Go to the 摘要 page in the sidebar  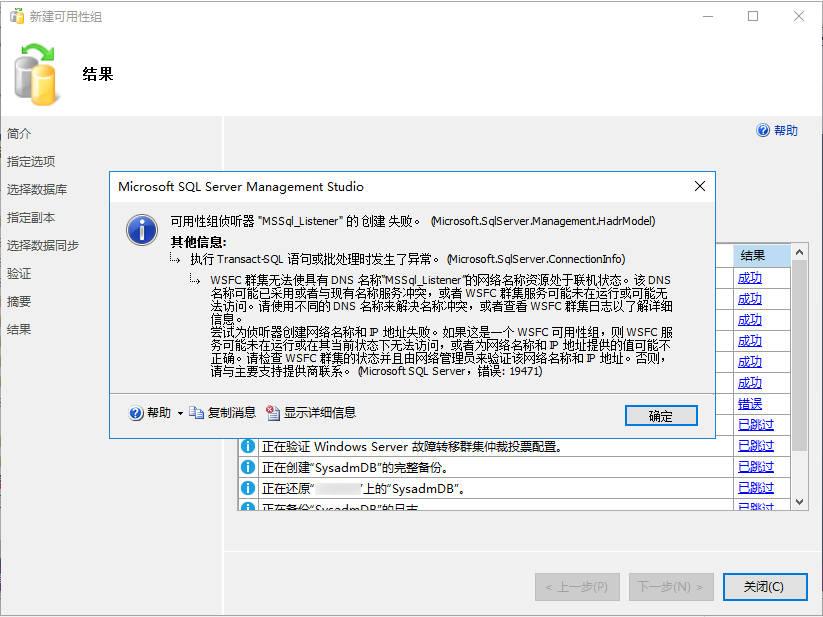pos(19,301)
